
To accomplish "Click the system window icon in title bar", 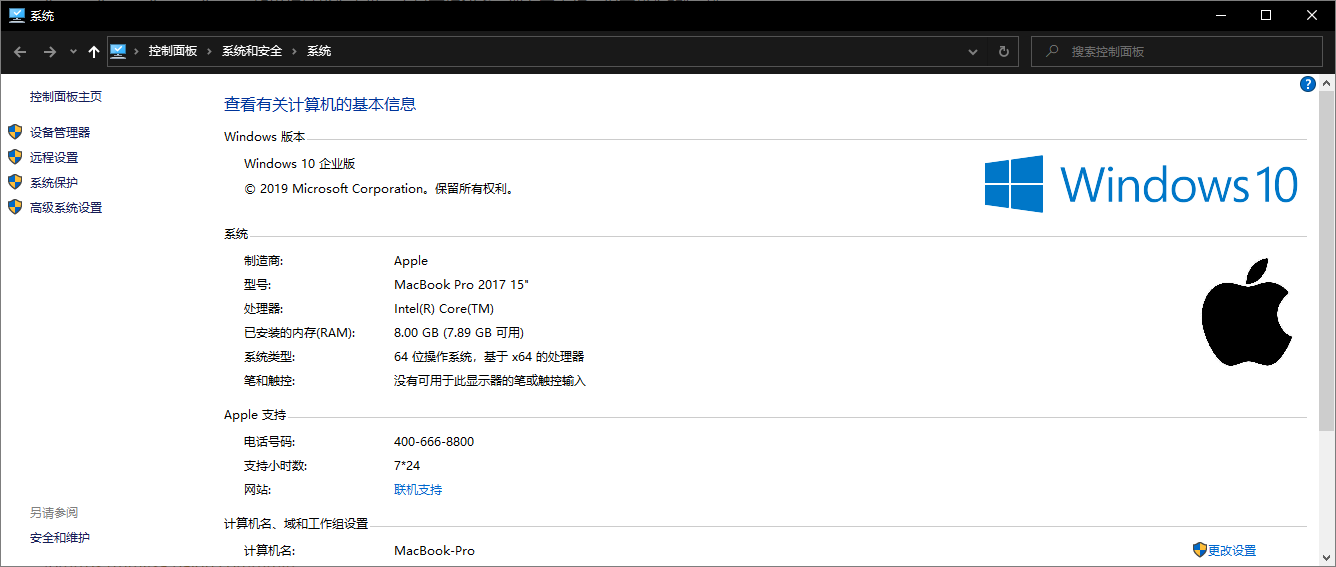I will [x=17, y=15].
